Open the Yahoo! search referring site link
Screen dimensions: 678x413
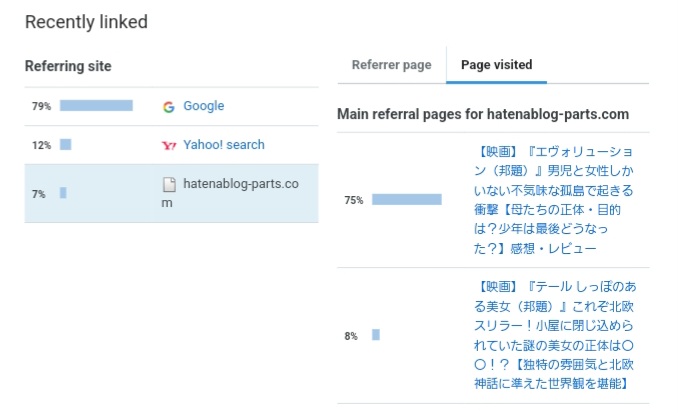[x=224, y=144]
